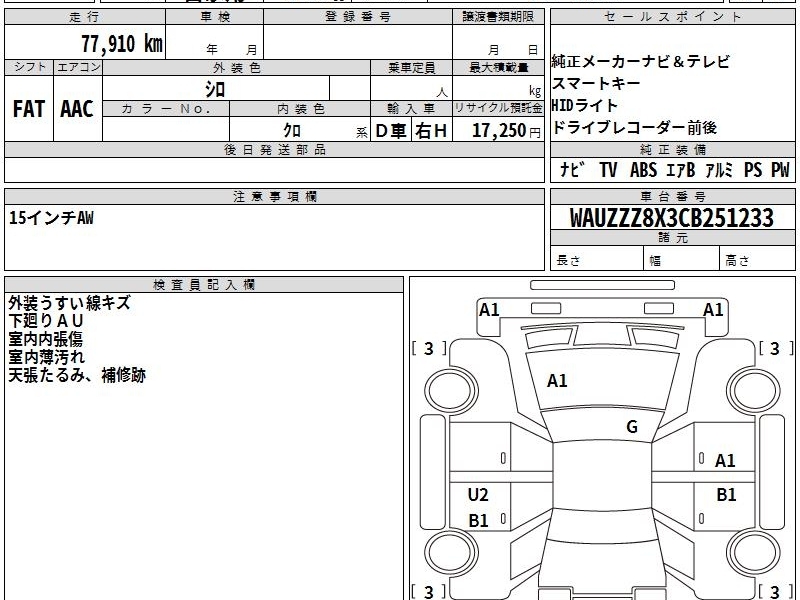Select the スマートキー sales point

point(596,83)
